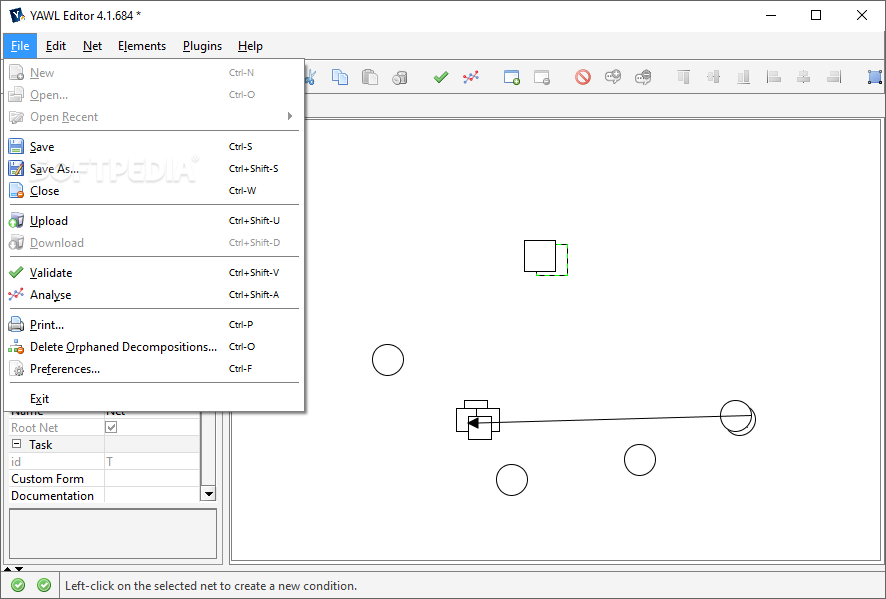The height and width of the screenshot is (599, 886).
Task: Click the flow arrow line between elements
Action: (x=610, y=419)
